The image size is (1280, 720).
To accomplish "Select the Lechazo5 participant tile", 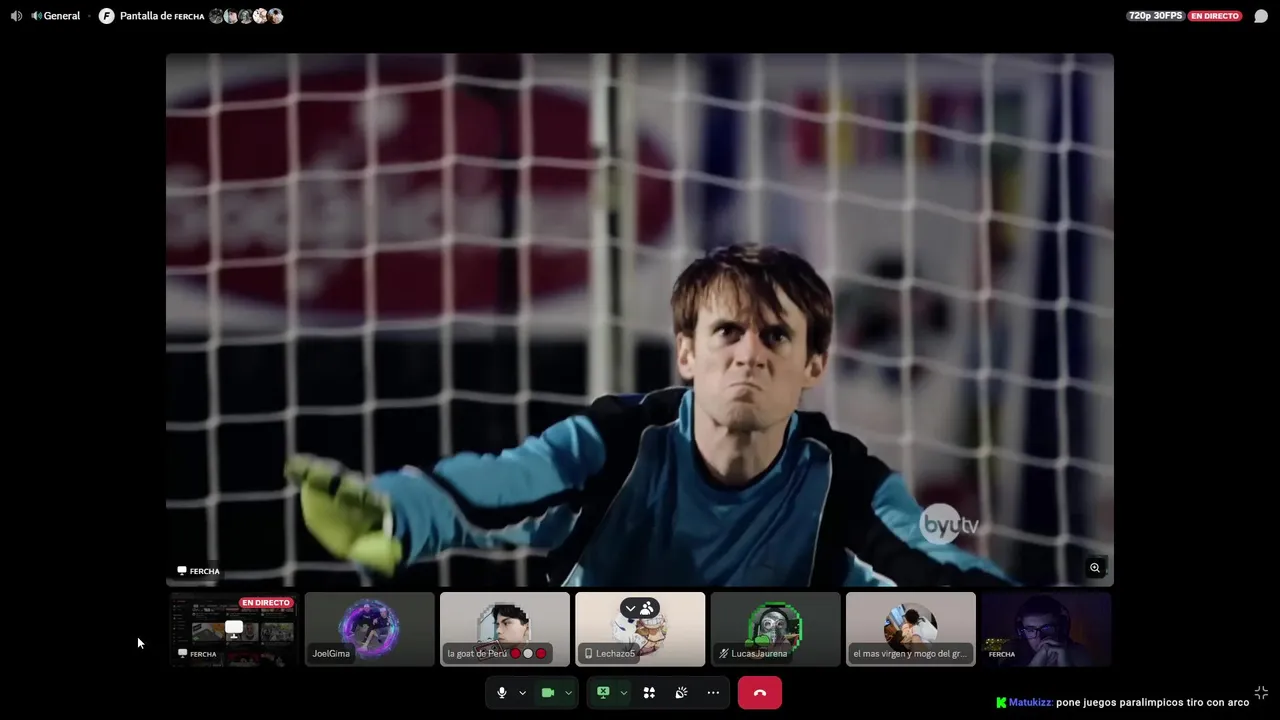I will click(x=640, y=629).
